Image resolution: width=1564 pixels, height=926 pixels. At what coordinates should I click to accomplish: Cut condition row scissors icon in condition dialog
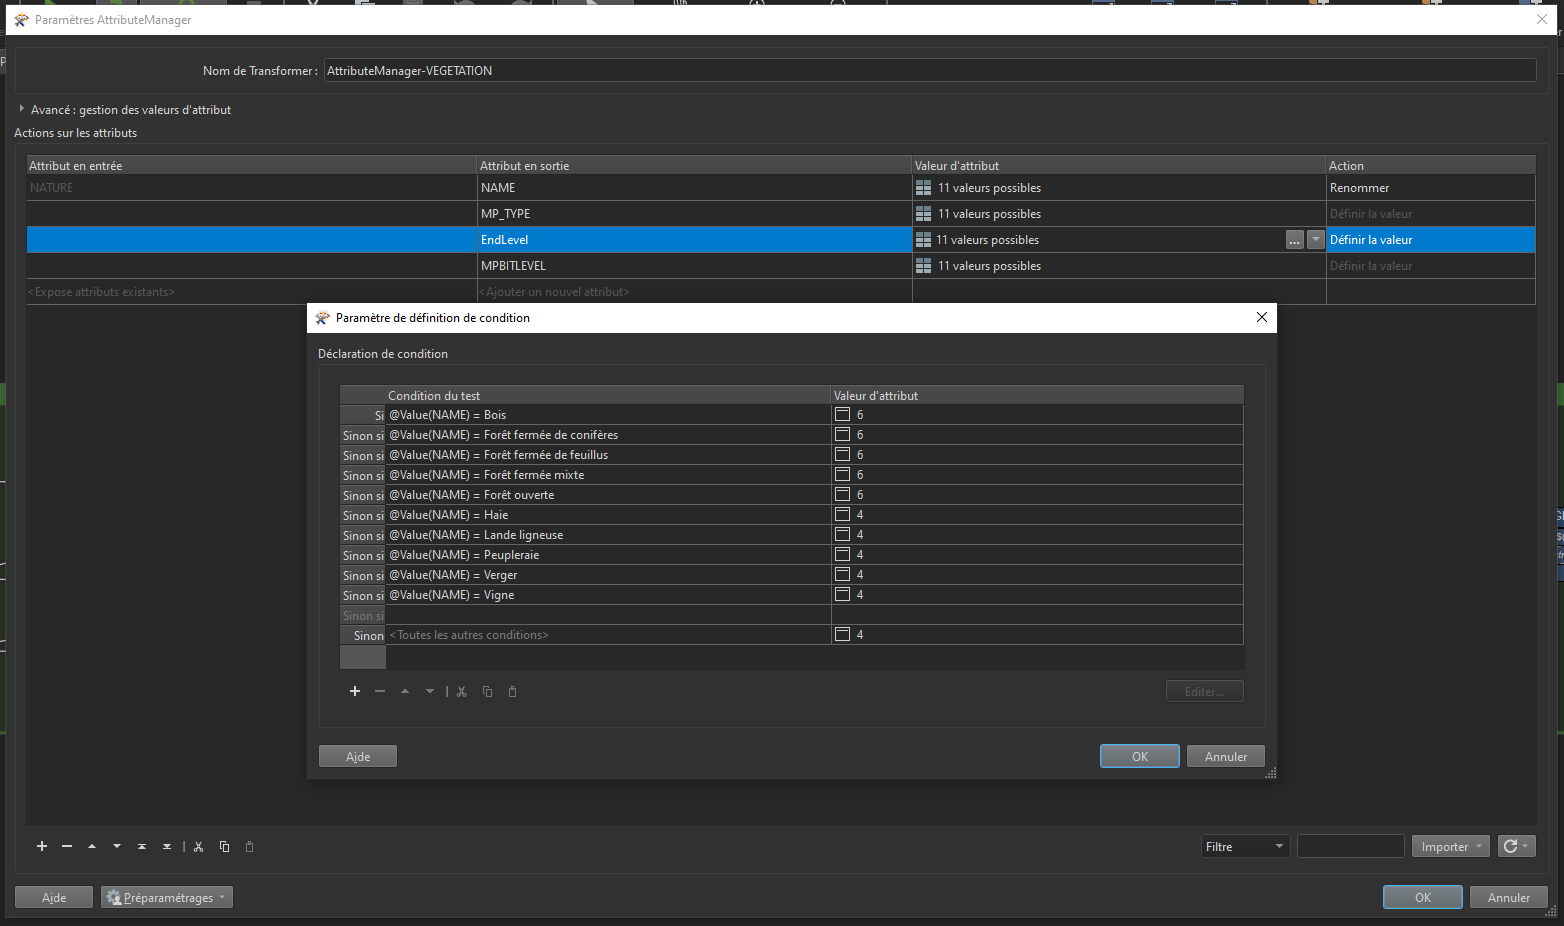(462, 691)
